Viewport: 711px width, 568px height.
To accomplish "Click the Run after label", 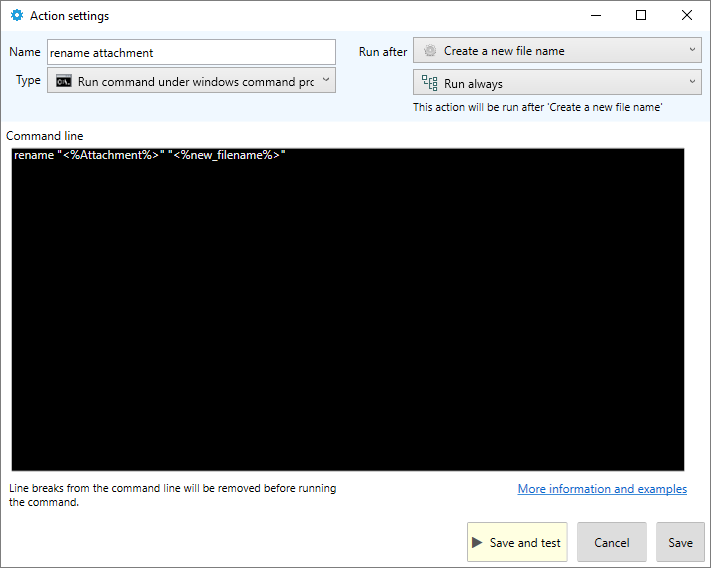I will click(383, 52).
